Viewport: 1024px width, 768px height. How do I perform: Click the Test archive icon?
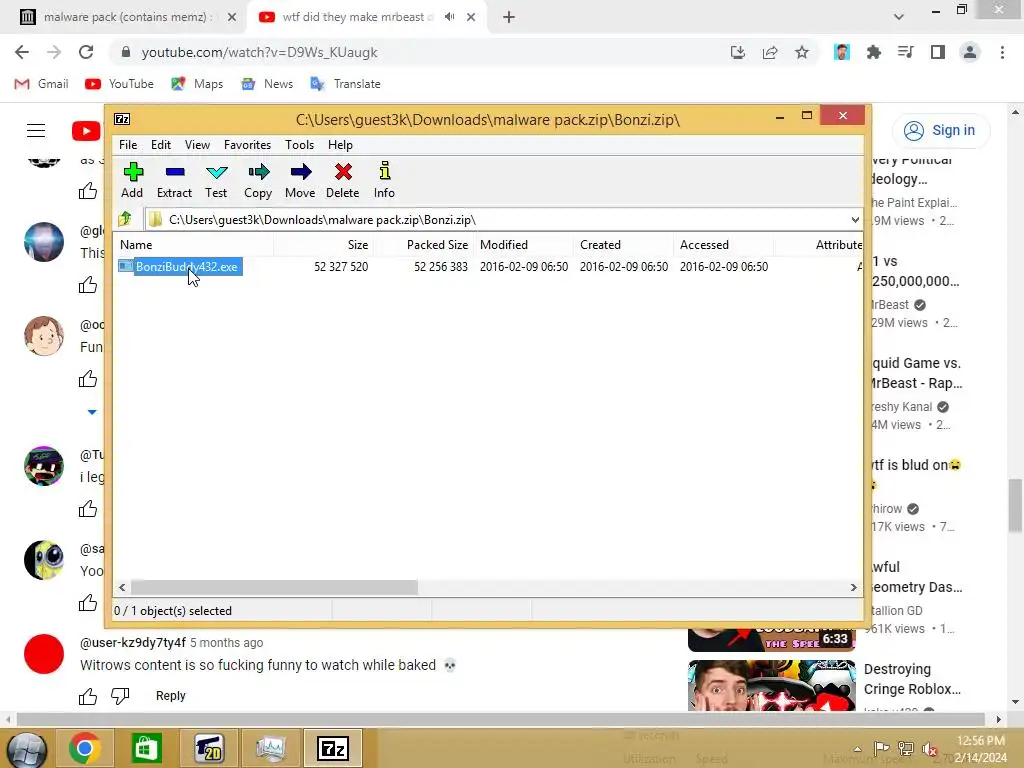point(216,180)
